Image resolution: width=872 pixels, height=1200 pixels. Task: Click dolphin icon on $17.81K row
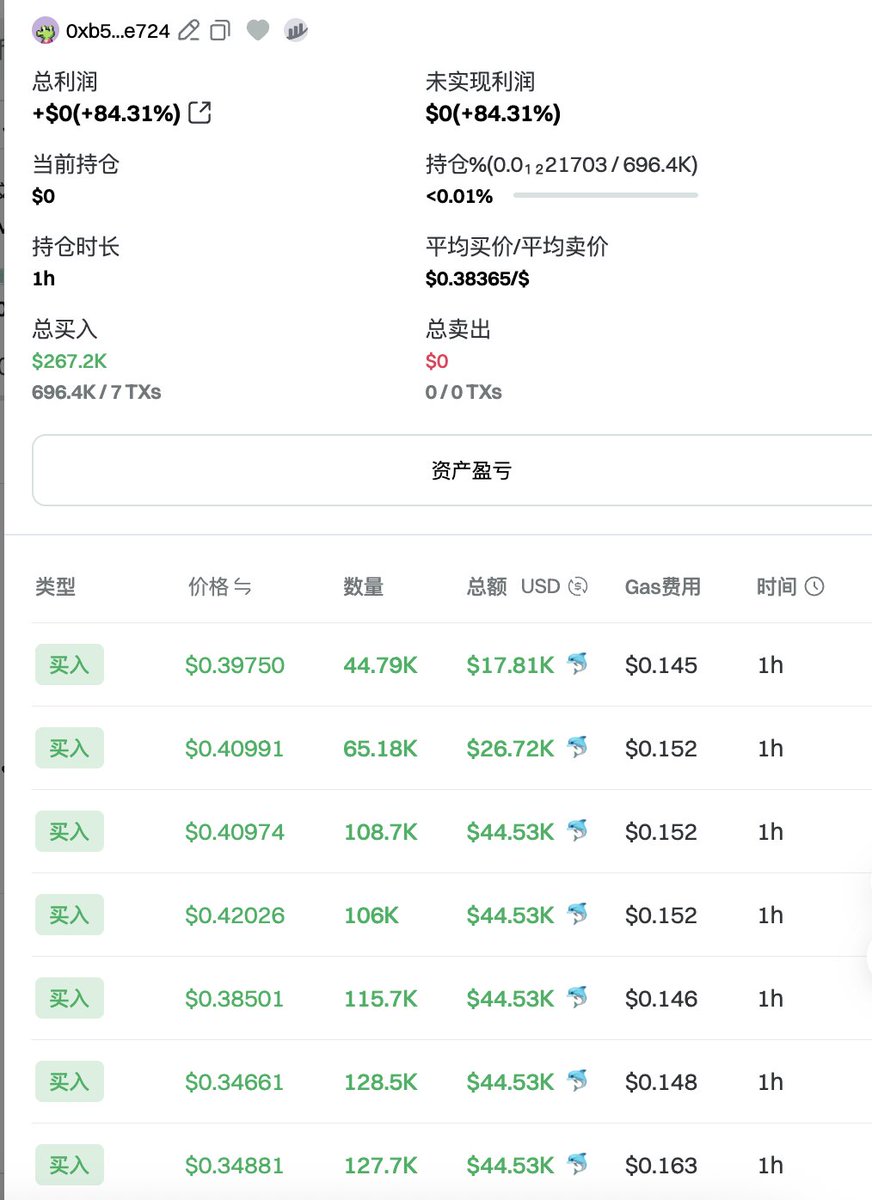tap(577, 663)
